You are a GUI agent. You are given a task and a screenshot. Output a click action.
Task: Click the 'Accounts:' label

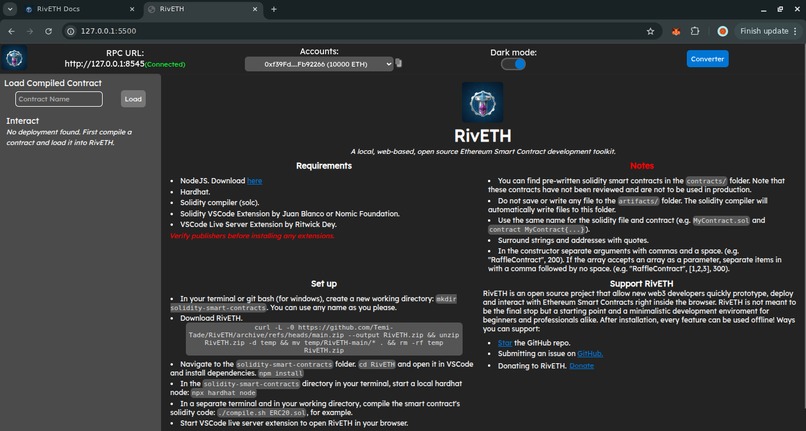click(319, 51)
